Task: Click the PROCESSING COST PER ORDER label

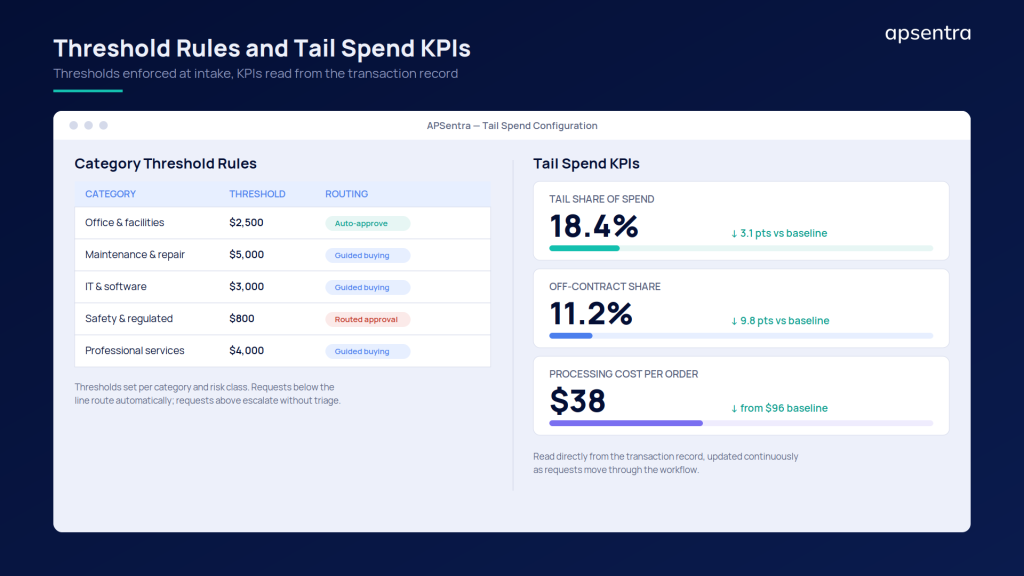Action: point(624,374)
